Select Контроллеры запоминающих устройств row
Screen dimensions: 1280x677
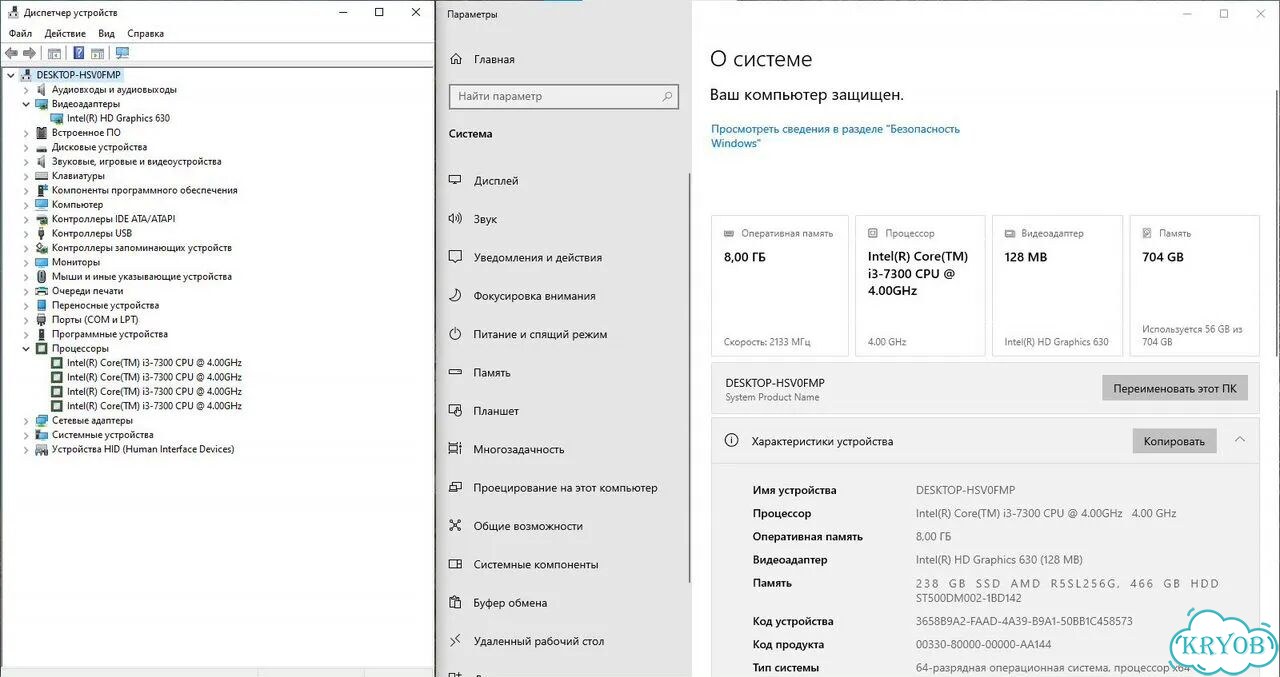coord(141,248)
